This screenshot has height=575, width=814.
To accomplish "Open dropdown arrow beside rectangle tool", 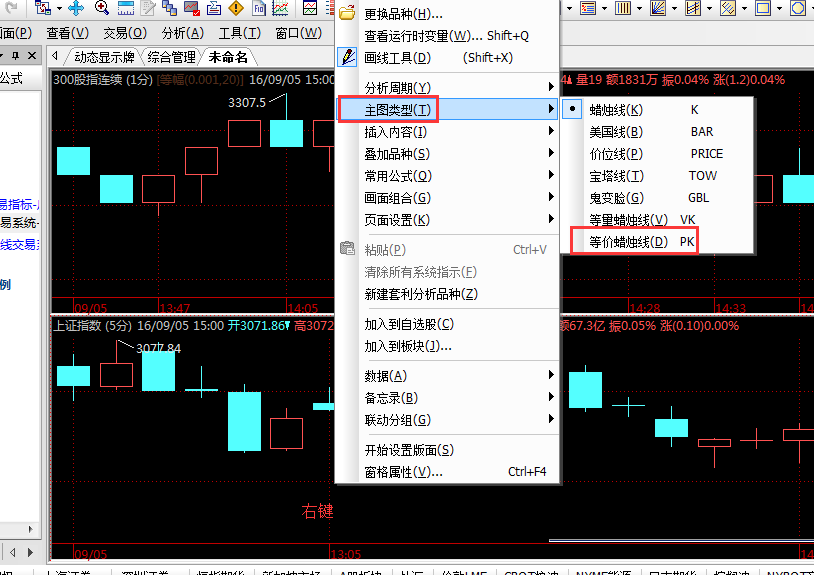I will pyautogui.click(x=779, y=9).
